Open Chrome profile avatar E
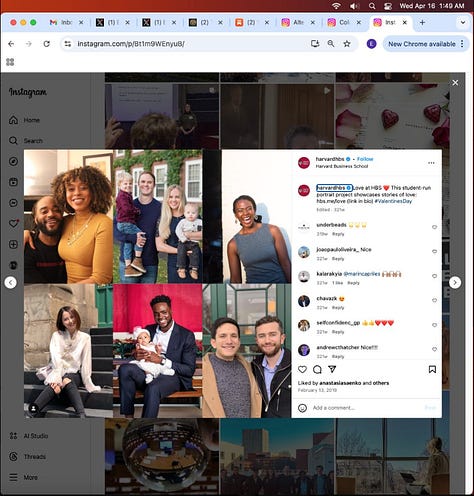The image size is (474, 496). click(x=371, y=44)
